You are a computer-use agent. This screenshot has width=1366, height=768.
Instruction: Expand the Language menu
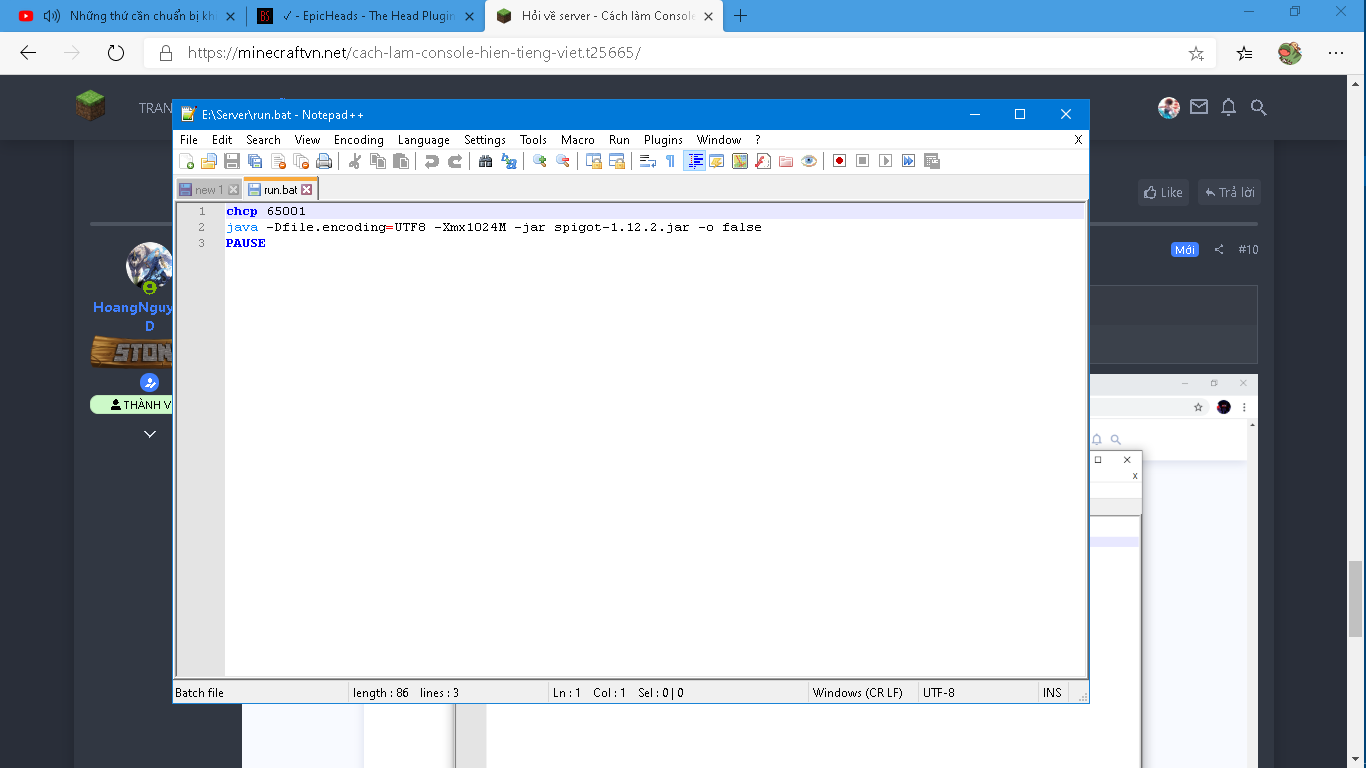[x=423, y=140]
